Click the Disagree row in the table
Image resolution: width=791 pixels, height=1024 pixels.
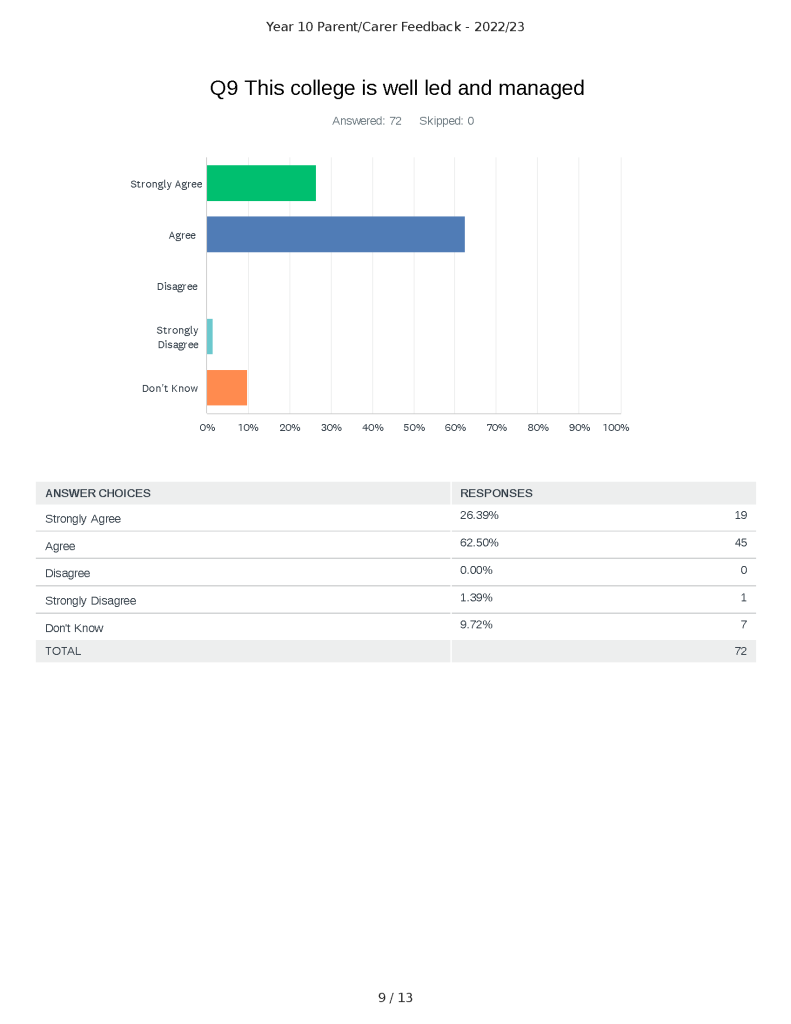pyautogui.click(x=68, y=573)
